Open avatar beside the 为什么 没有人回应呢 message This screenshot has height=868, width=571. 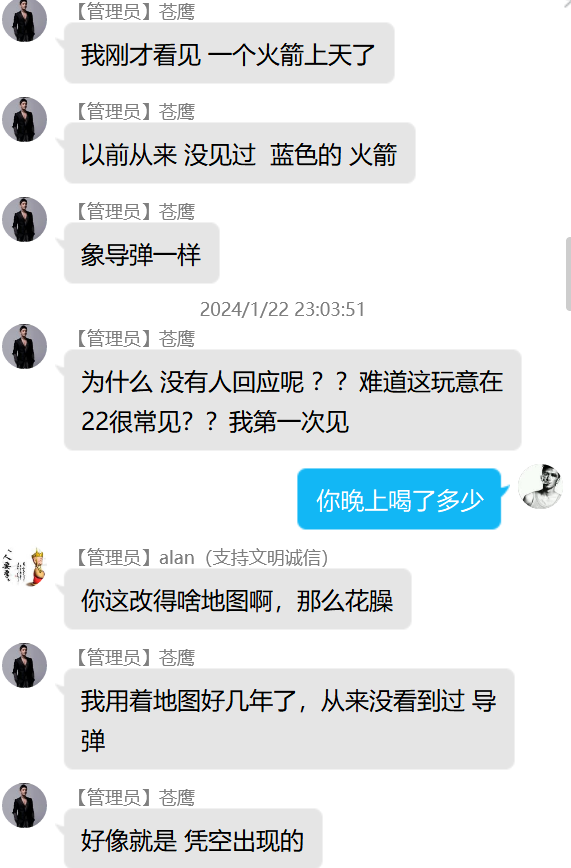pos(24,347)
